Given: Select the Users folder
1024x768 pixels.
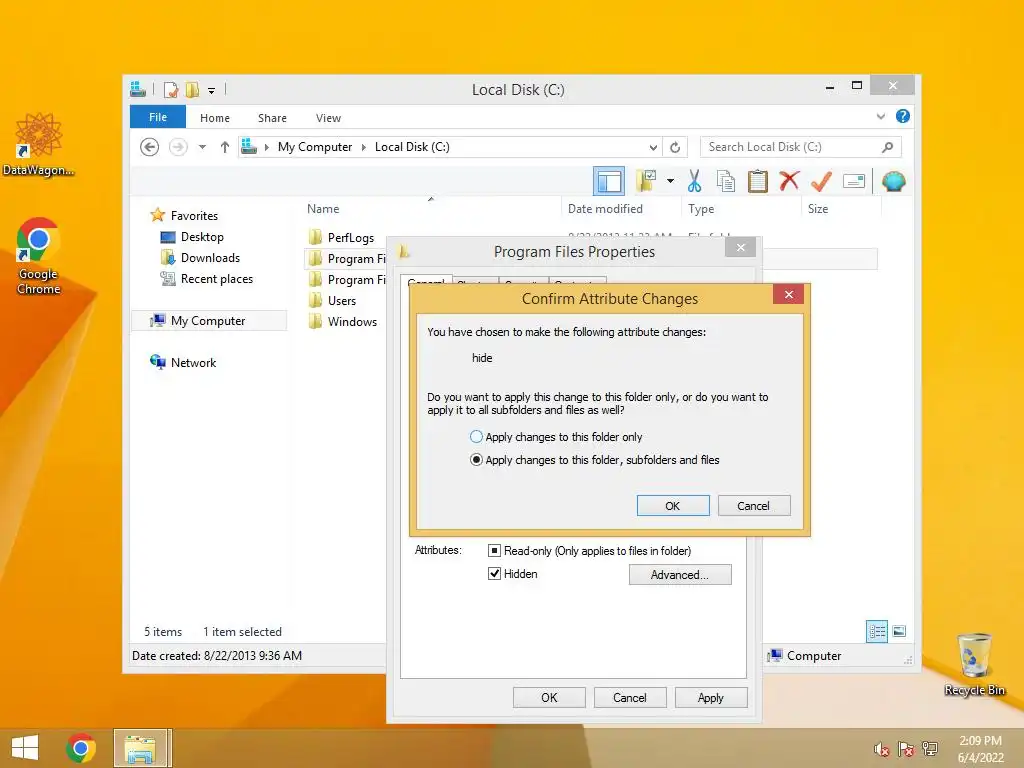Looking at the screenshot, I should 342,300.
